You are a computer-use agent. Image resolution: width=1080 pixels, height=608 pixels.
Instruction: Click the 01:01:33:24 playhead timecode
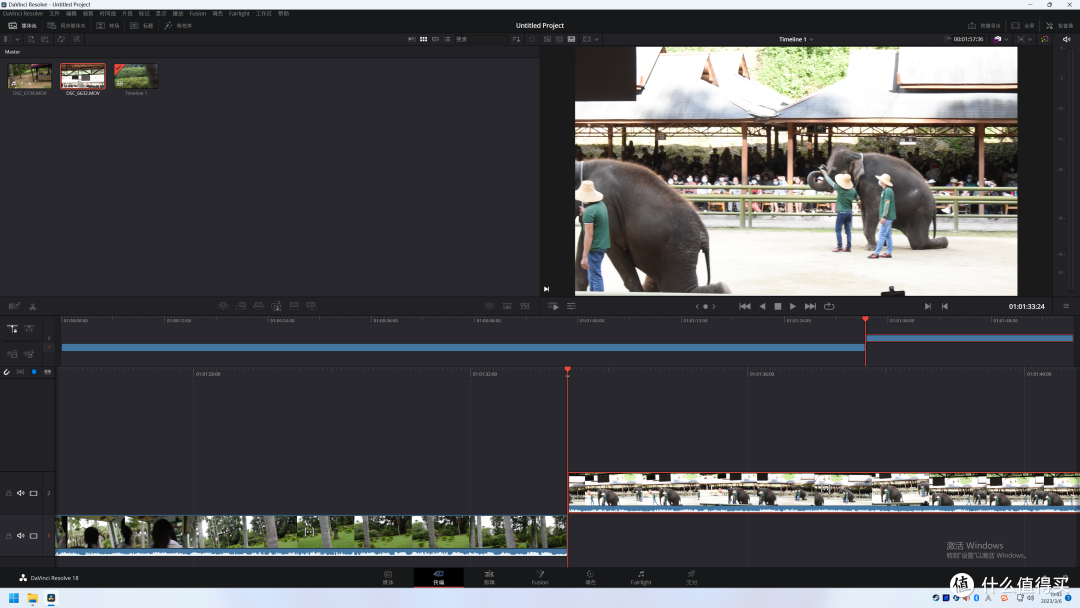[x=1026, y=306]
